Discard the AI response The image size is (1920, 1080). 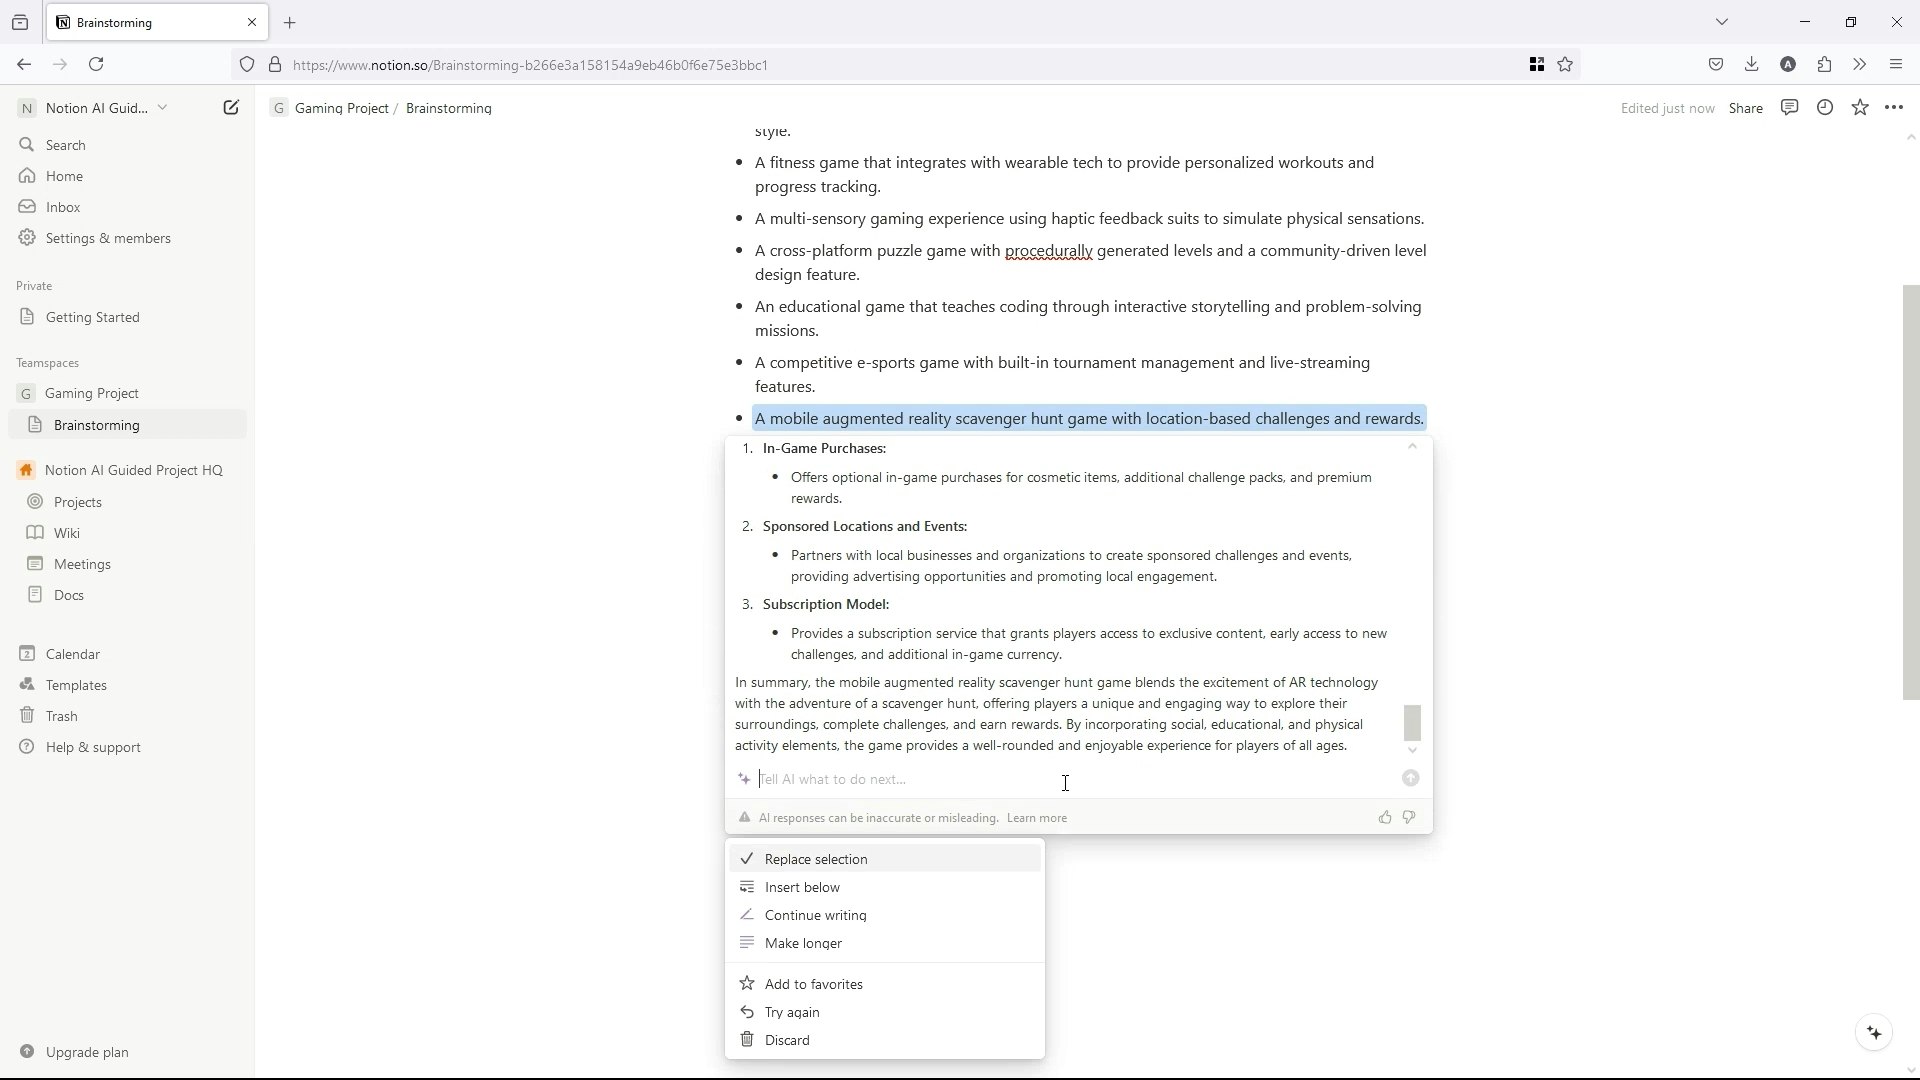786,1040
